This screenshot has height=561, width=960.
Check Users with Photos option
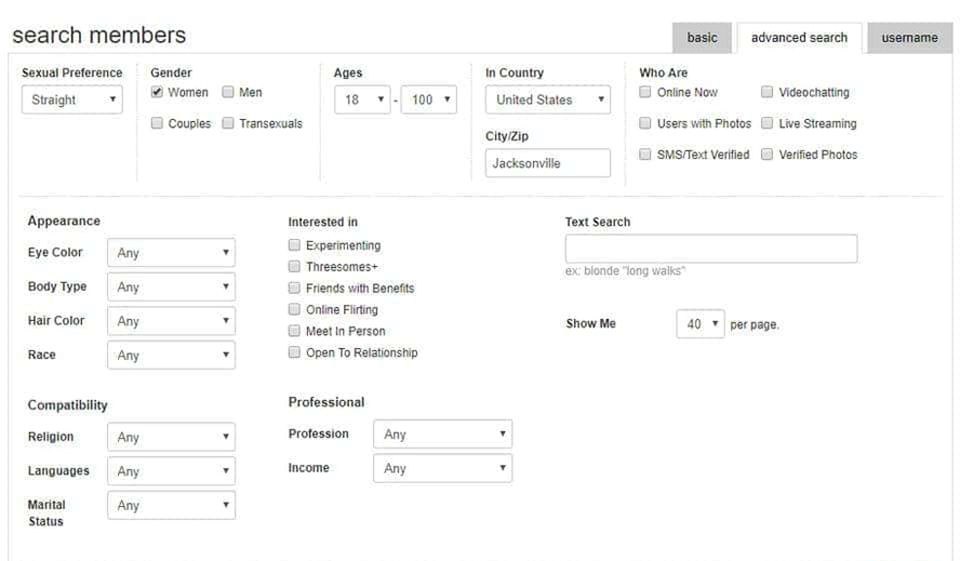(645, 123)
